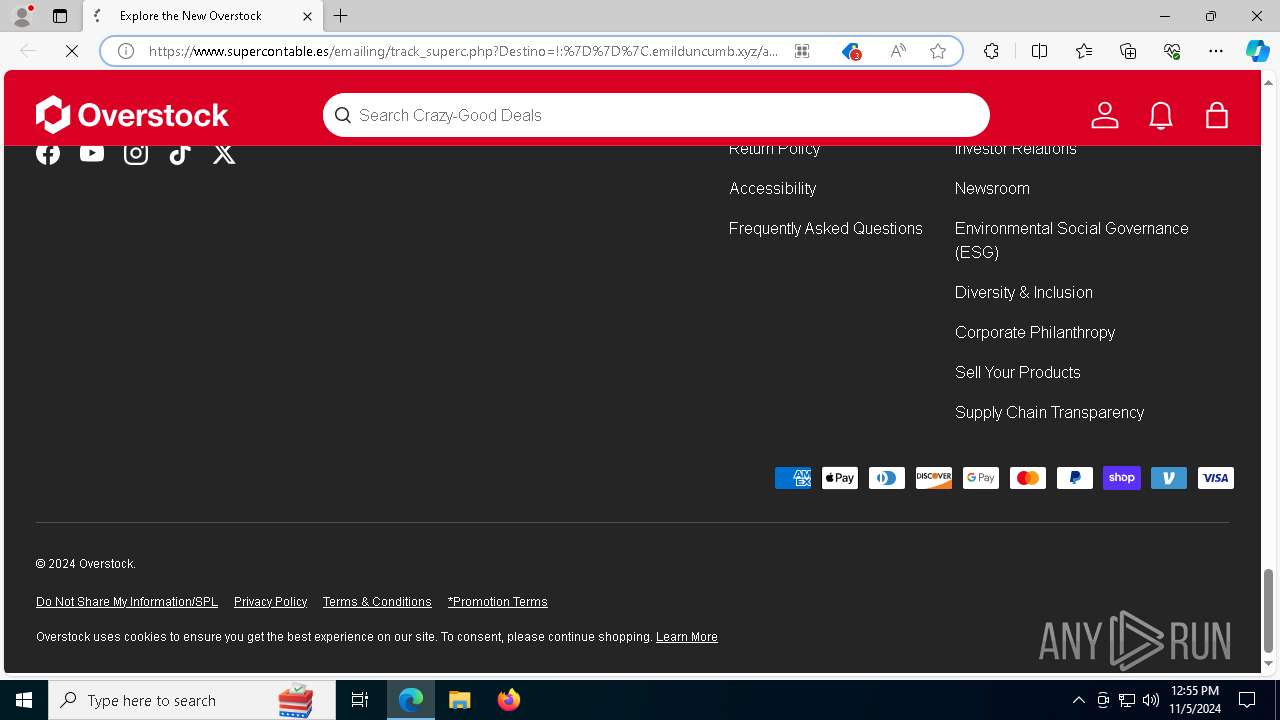Click the Venmo payment icon
Screen dimensions: 1280x720
click(1169, 478)
